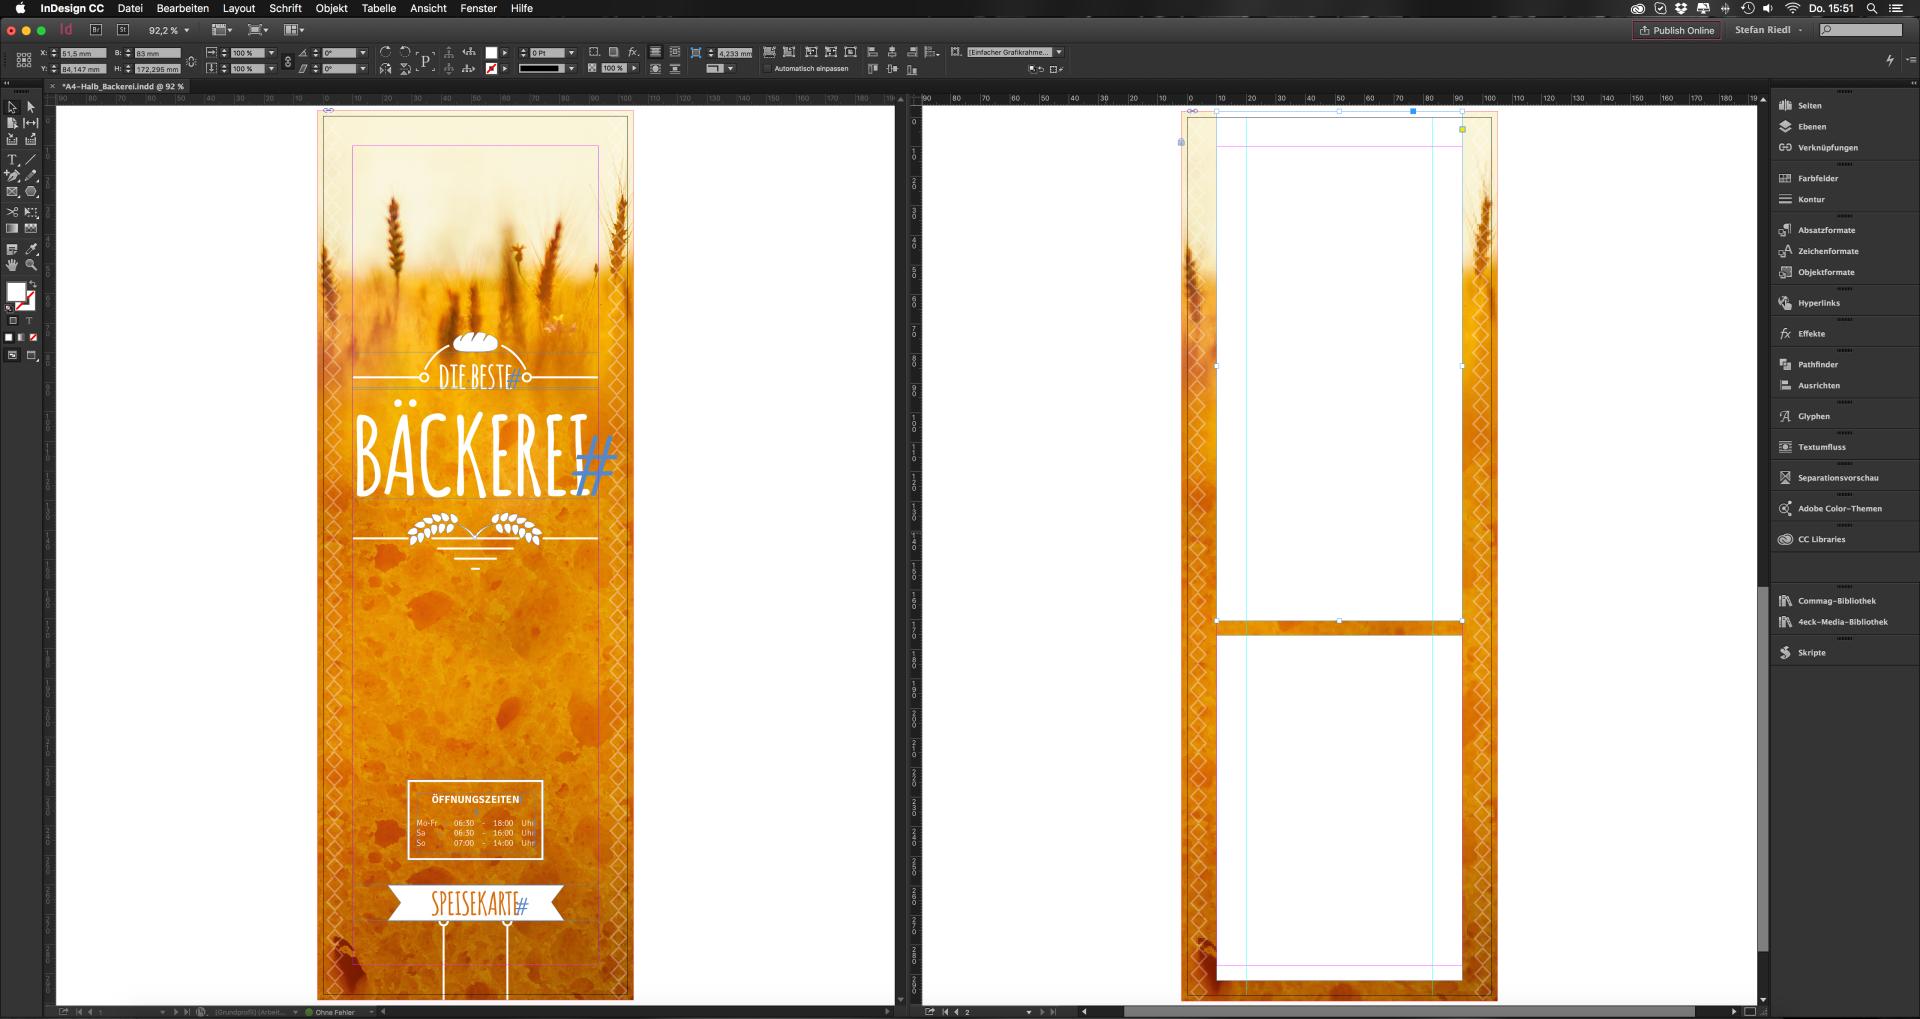The width and height of the screenshot is (1920, 1019).
Task: Select the Gap tool
Action: pyautogui.click(x=31, y=123)
